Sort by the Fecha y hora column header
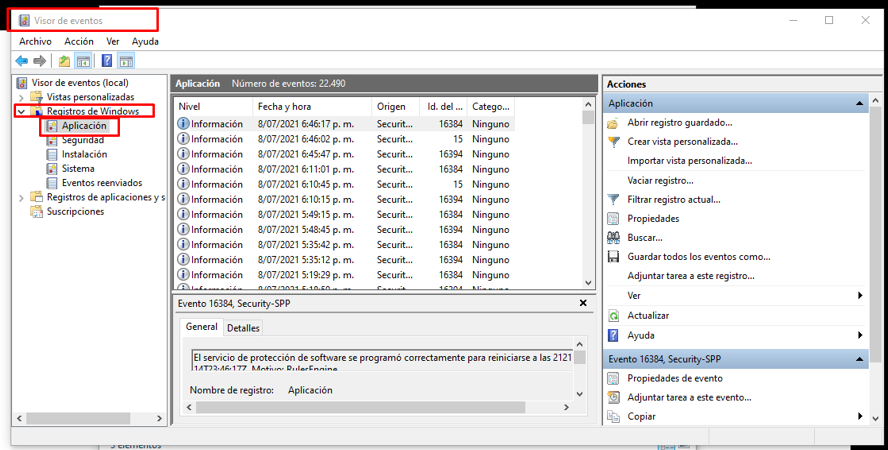The width and height of the screenshot is (888, 450). click(284, 106)
